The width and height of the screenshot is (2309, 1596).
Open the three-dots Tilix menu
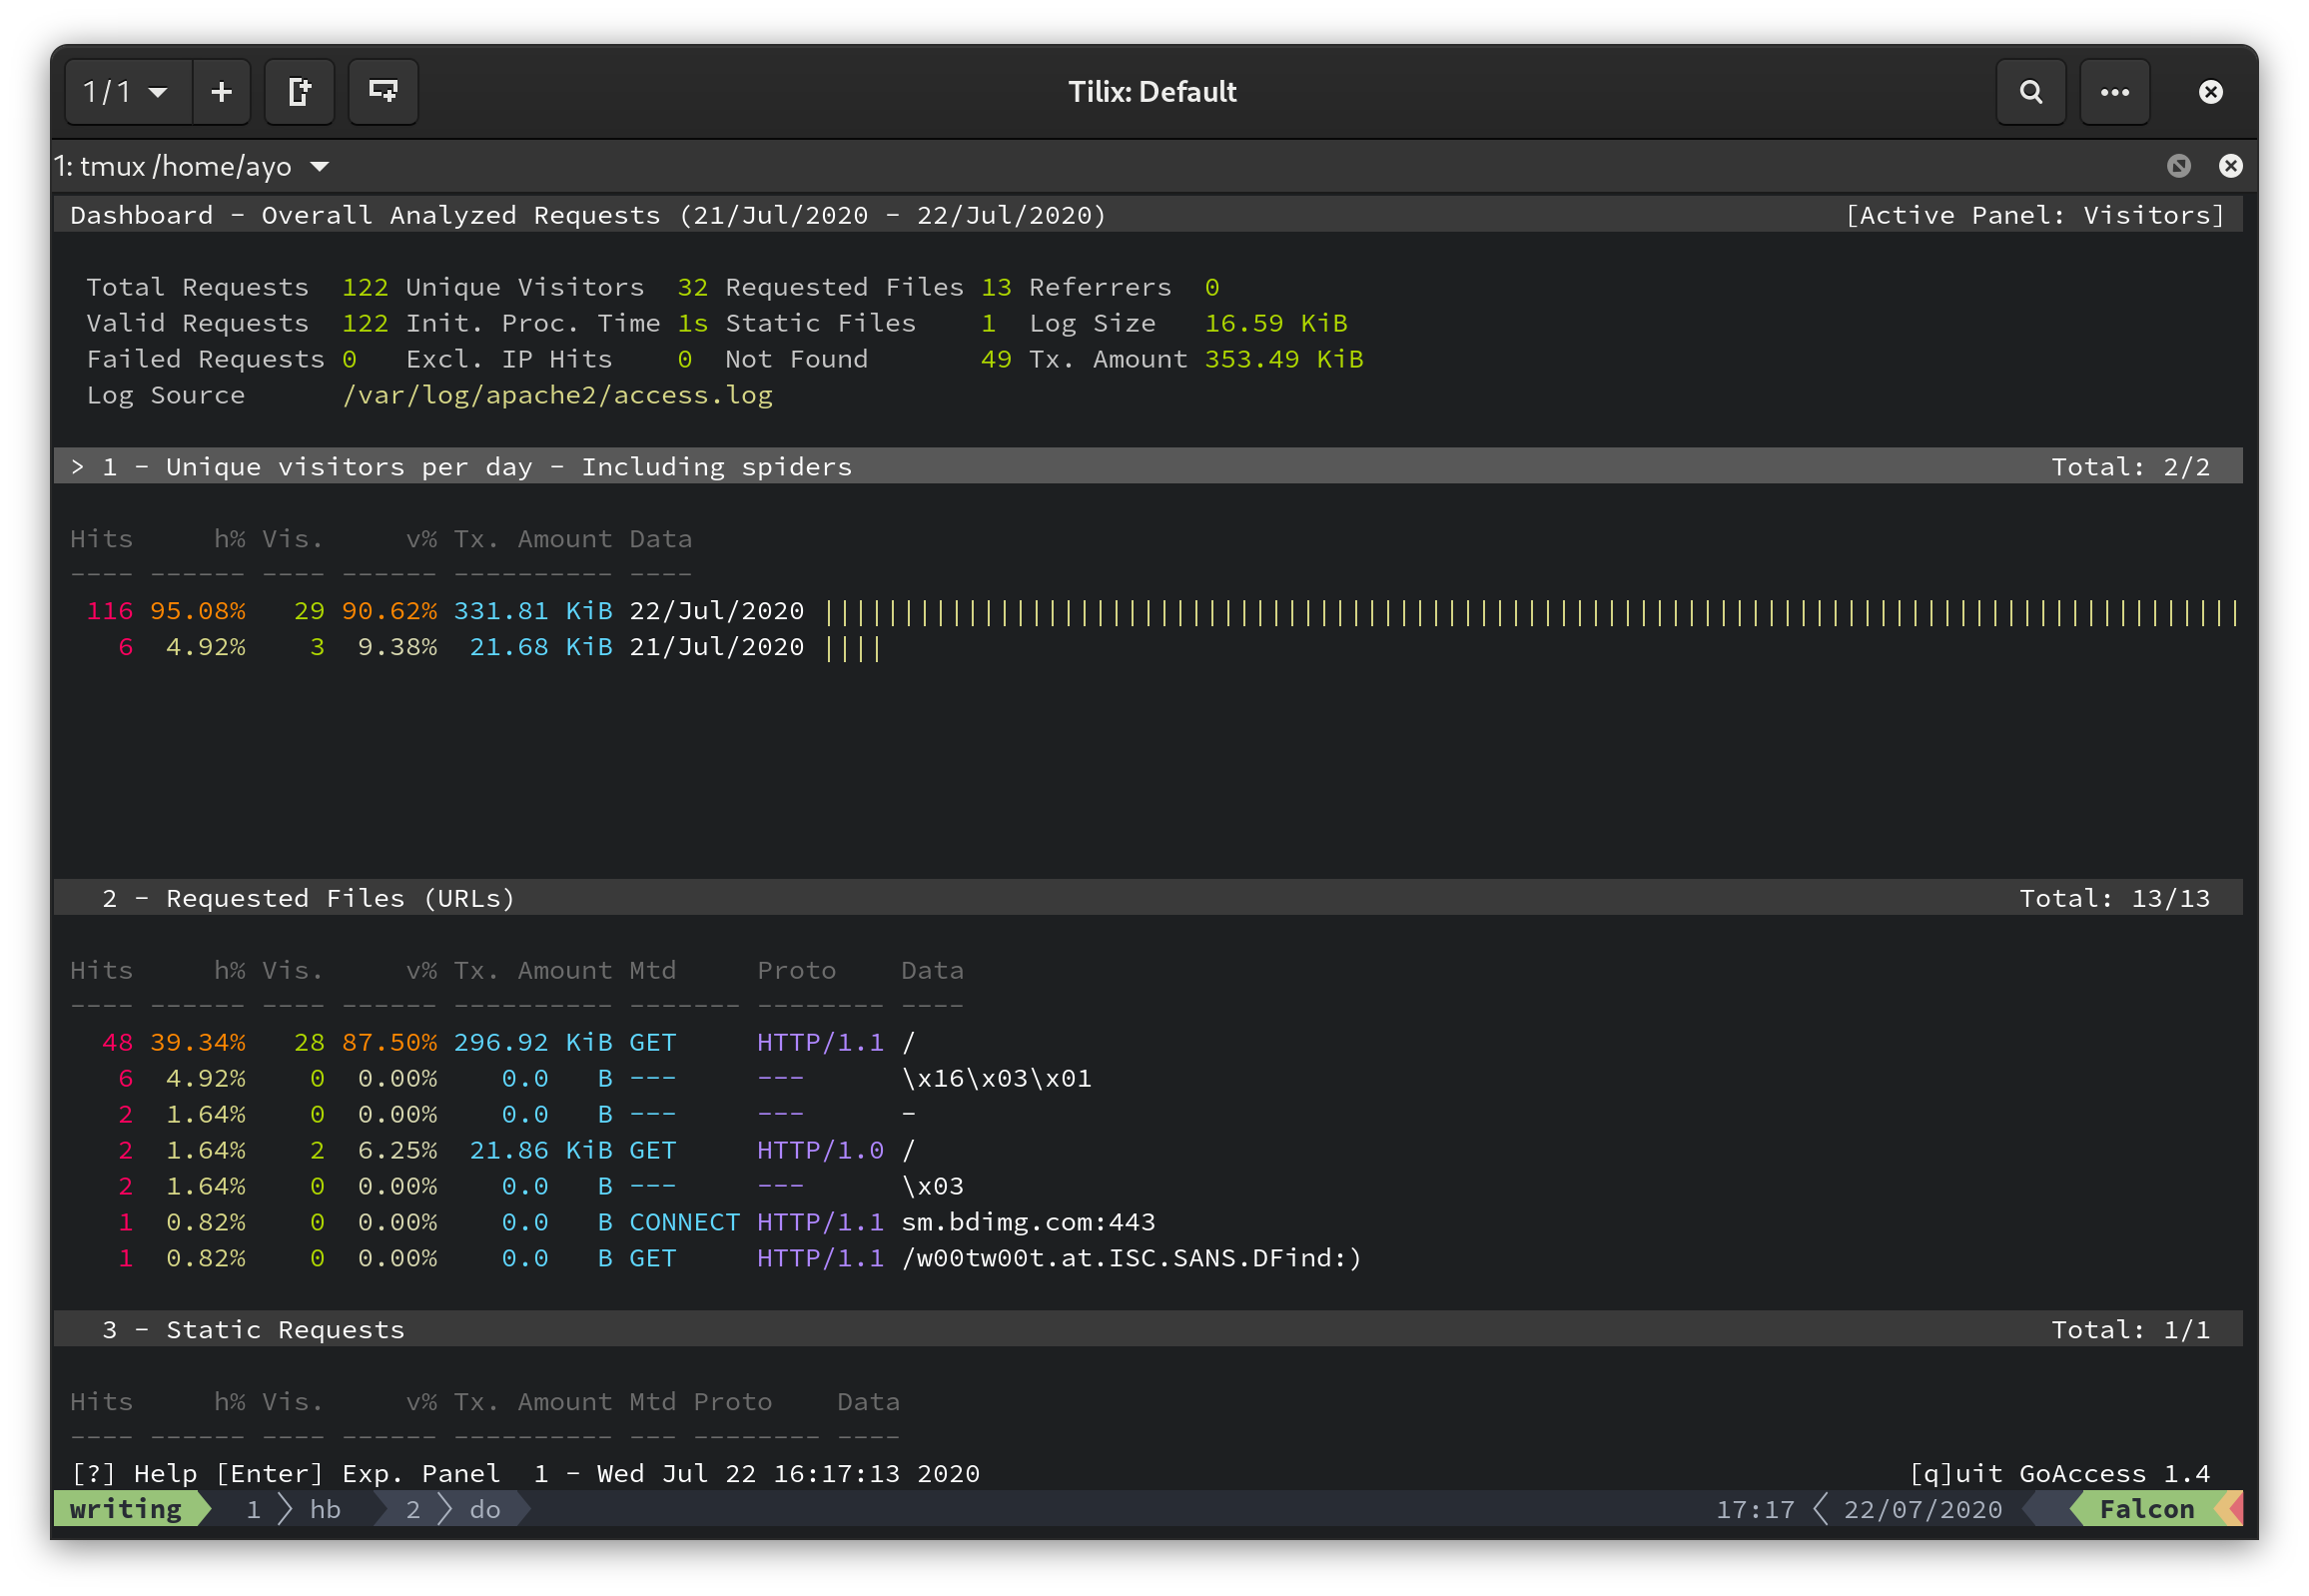[2114, 92]
